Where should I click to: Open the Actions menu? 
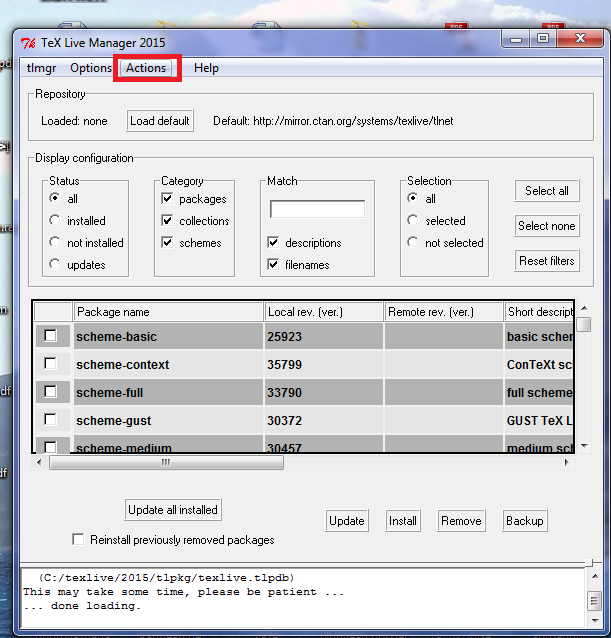pos(146,68)
